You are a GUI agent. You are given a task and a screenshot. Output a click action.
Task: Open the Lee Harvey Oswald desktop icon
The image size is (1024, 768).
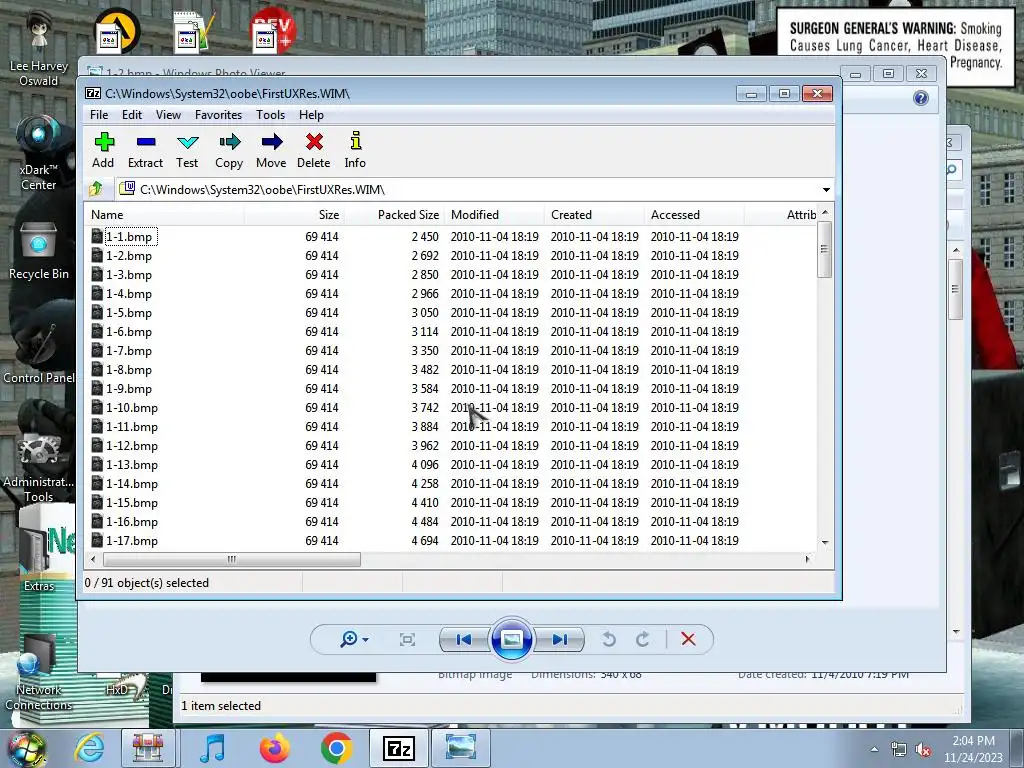pyautogui.click(x=39, y=49)
